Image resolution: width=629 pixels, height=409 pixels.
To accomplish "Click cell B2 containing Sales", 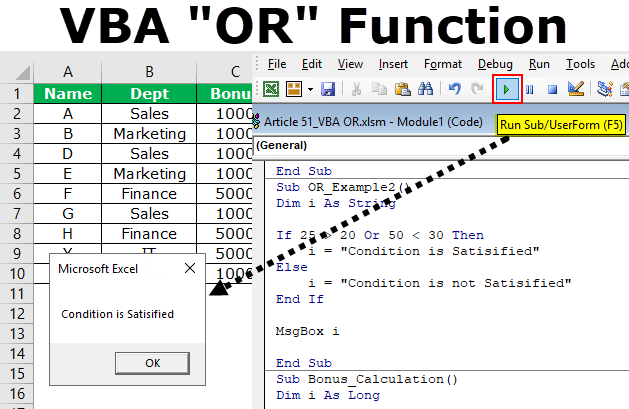I will pos(149,113).
